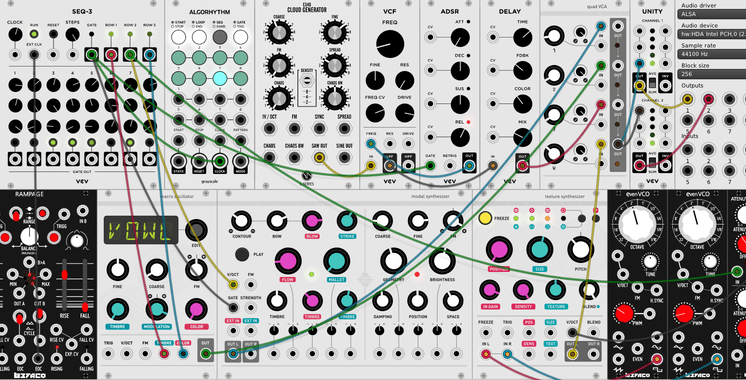Click the VCF HPF output jack

pyautogui.click(x=408, y=166)
